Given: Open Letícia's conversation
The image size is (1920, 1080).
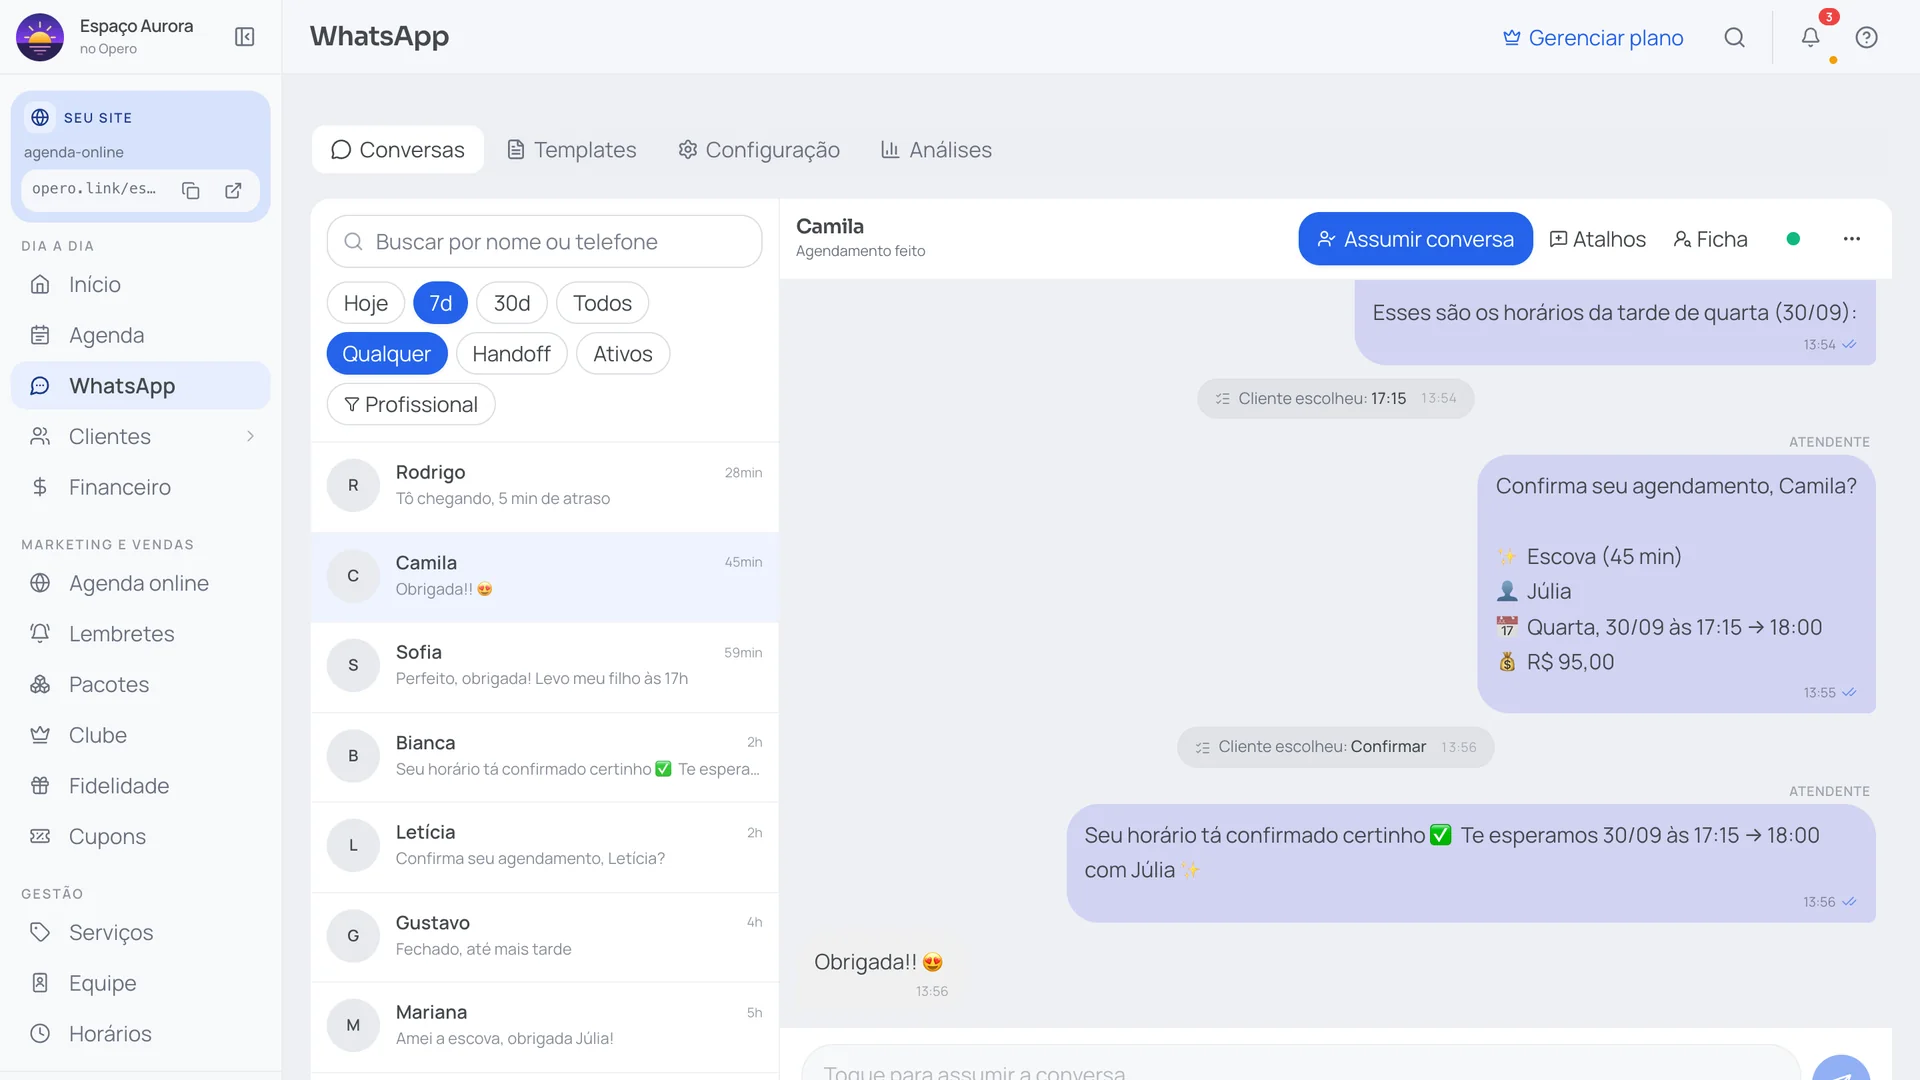Looking at the screenshot, I should point(544,846).
